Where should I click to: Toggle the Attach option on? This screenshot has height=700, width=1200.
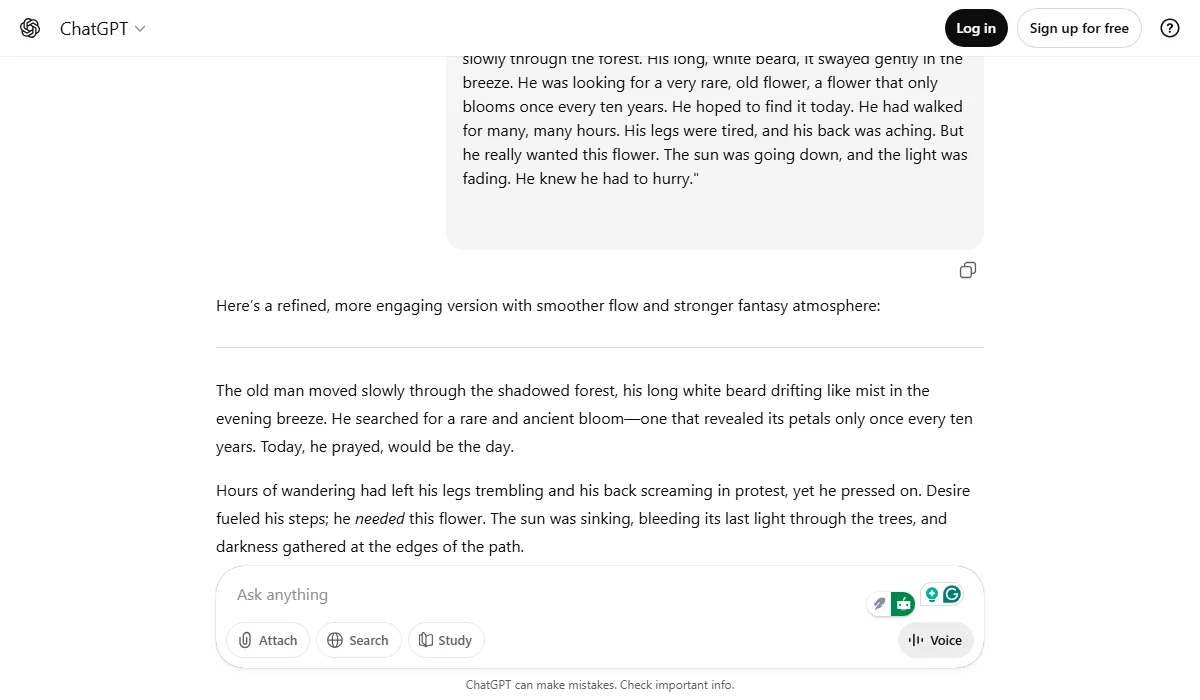267,640
